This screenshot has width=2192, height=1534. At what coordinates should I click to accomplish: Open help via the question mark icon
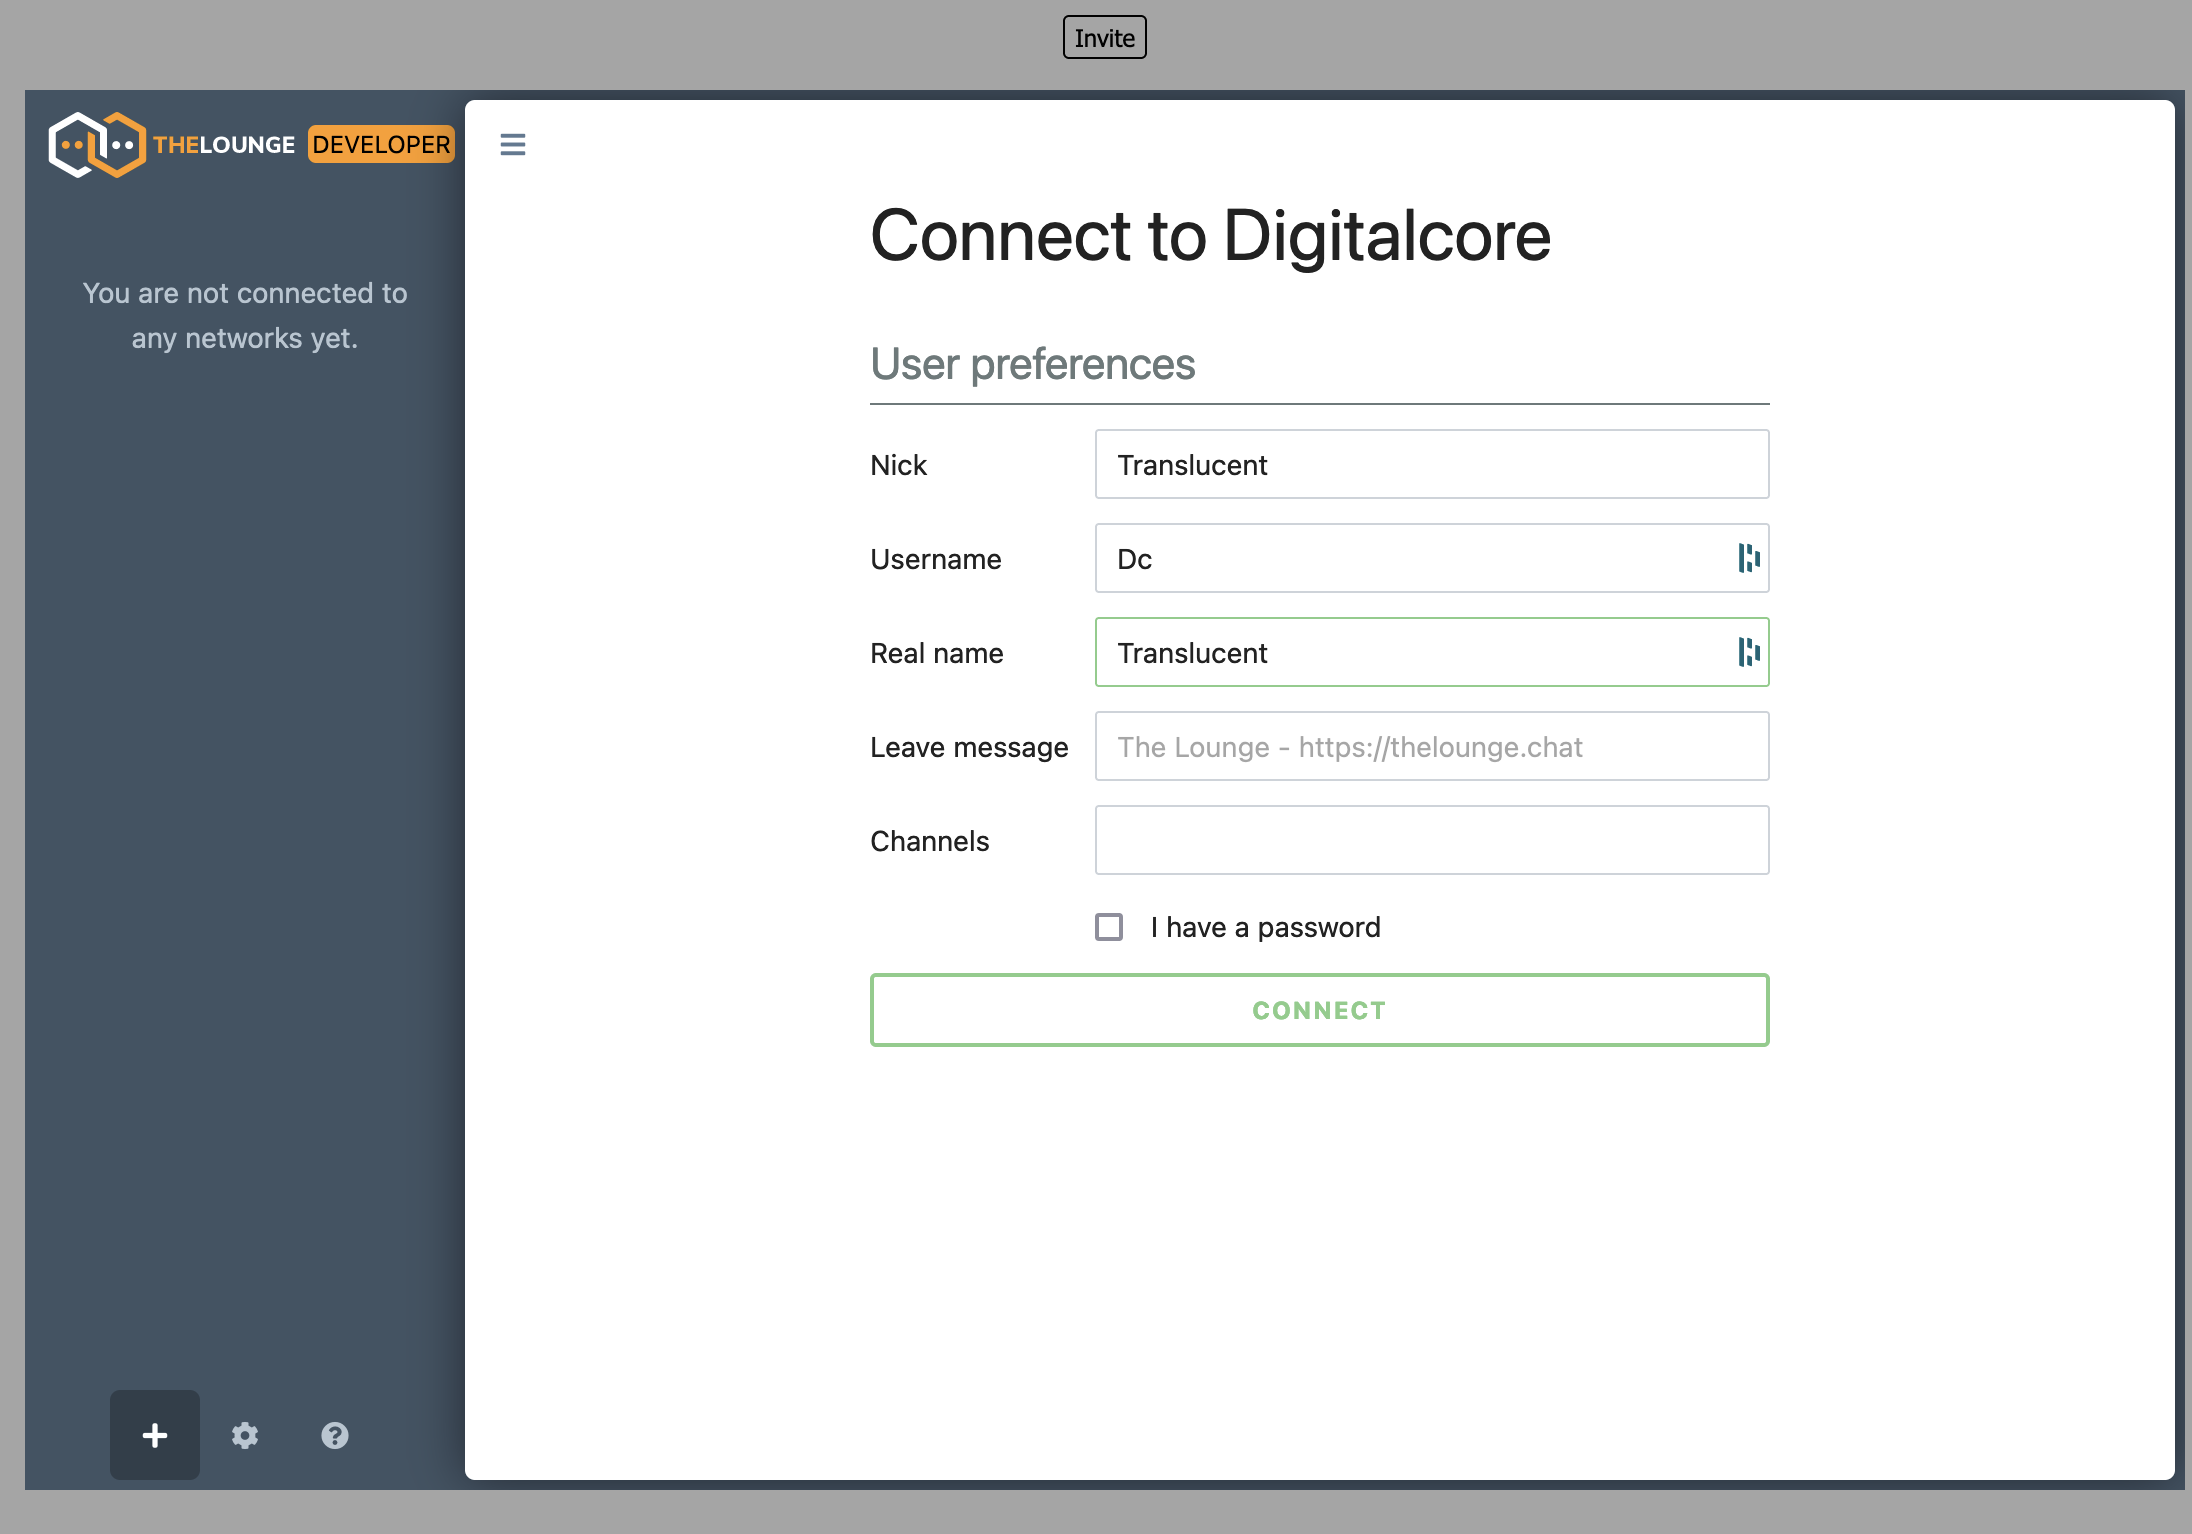[x=335, y=1436]
